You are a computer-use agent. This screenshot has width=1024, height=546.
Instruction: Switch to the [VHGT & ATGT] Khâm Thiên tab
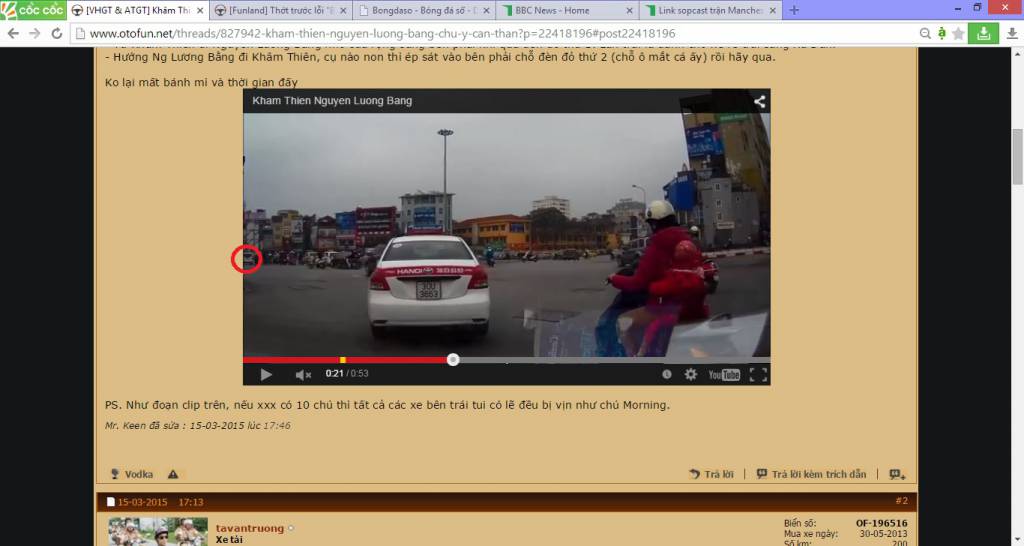137,10
